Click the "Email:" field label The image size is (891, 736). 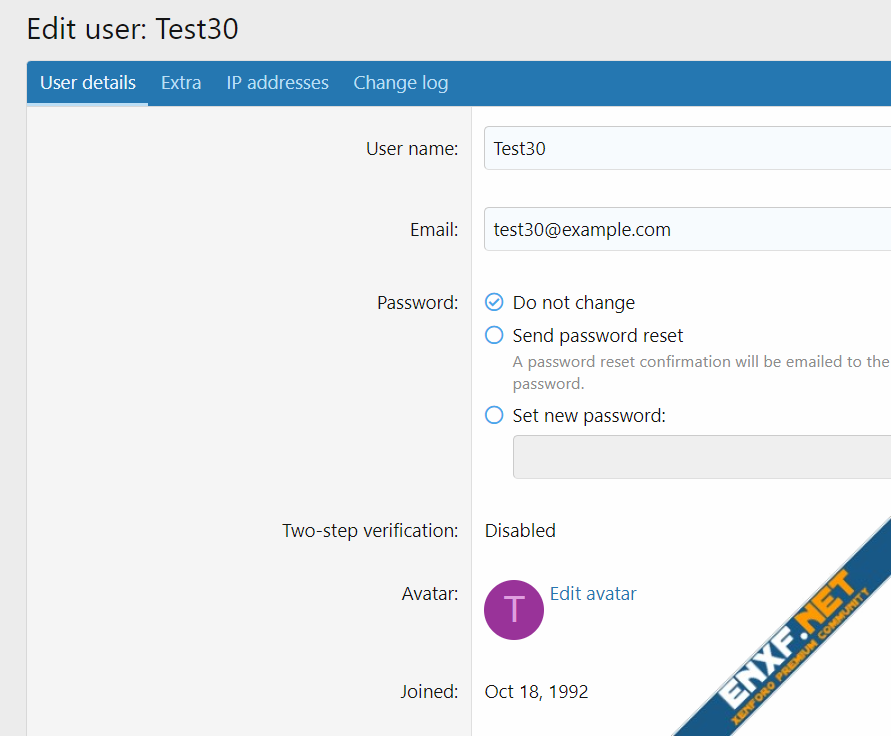(x=433, y=230)
